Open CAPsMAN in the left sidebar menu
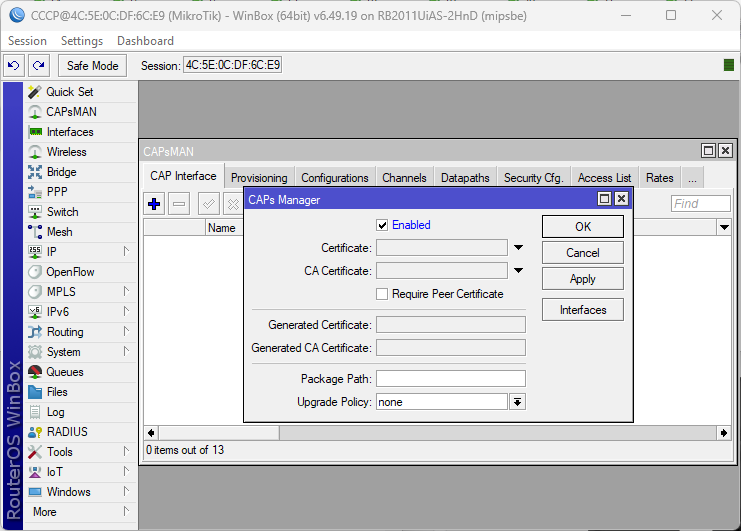741x531 pixels. click(80, 112)
